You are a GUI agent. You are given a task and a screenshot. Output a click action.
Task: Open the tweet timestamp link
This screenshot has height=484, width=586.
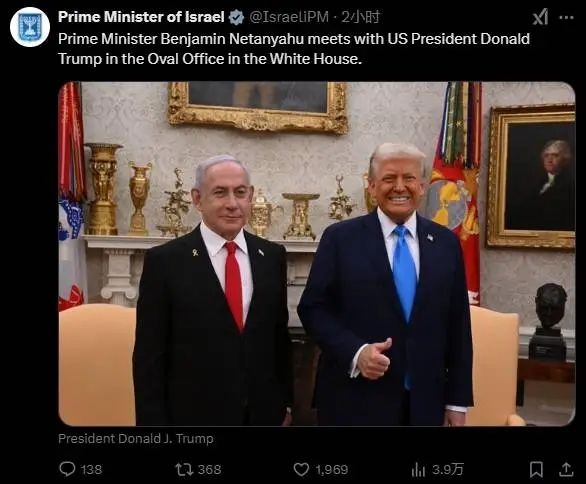[360, 17]
